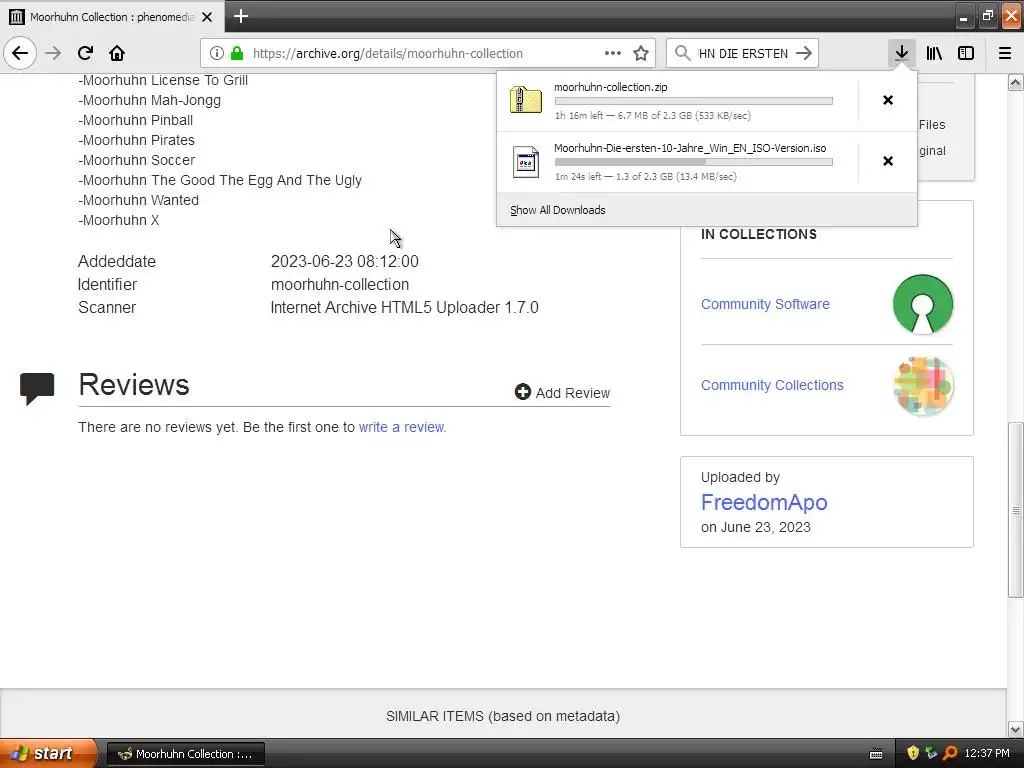Open the browser home page
This screenshot has width=1024, height=768.
[x=117, y=53]
